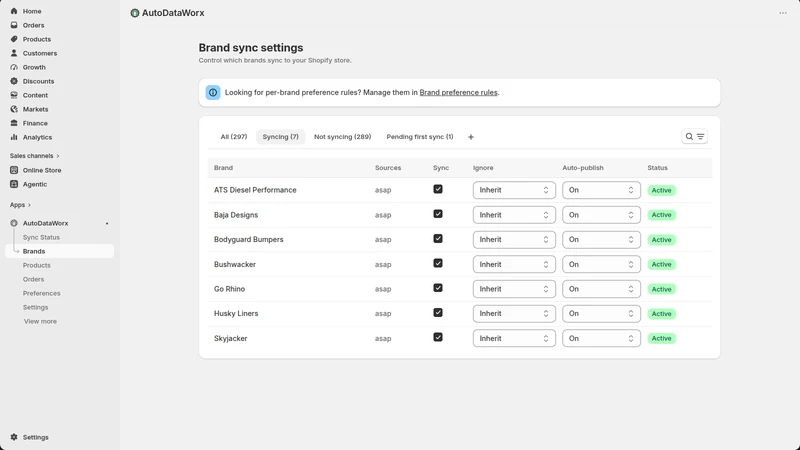800x450 pixels.
Task: Click the Online Store icon
Action: point(14,170)
